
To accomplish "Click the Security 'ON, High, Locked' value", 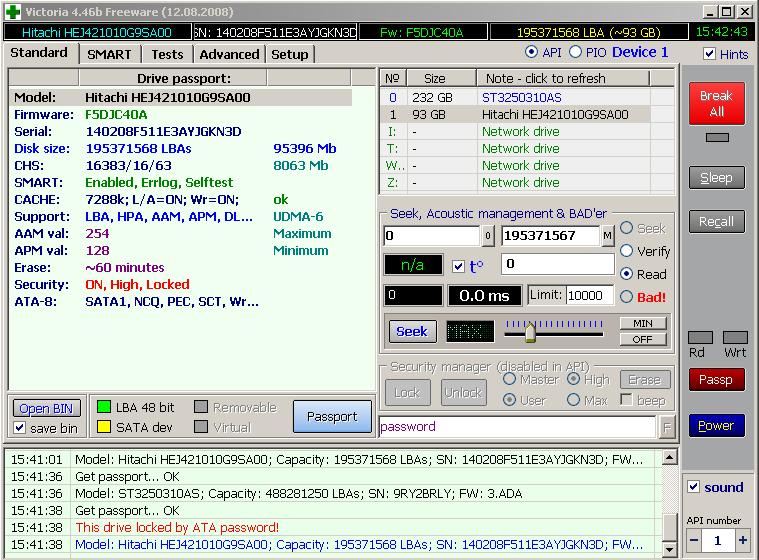I will coord(137,284).
